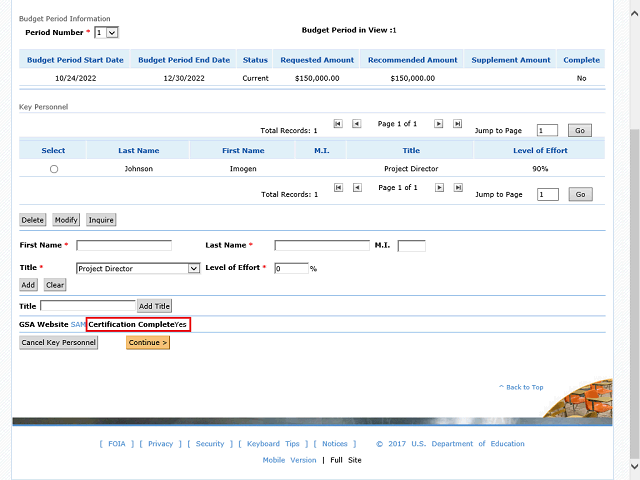The height and width of the screenshot is (480, 640).
Task: Open the Period Number dropdown
Action: tap(106, 33)
